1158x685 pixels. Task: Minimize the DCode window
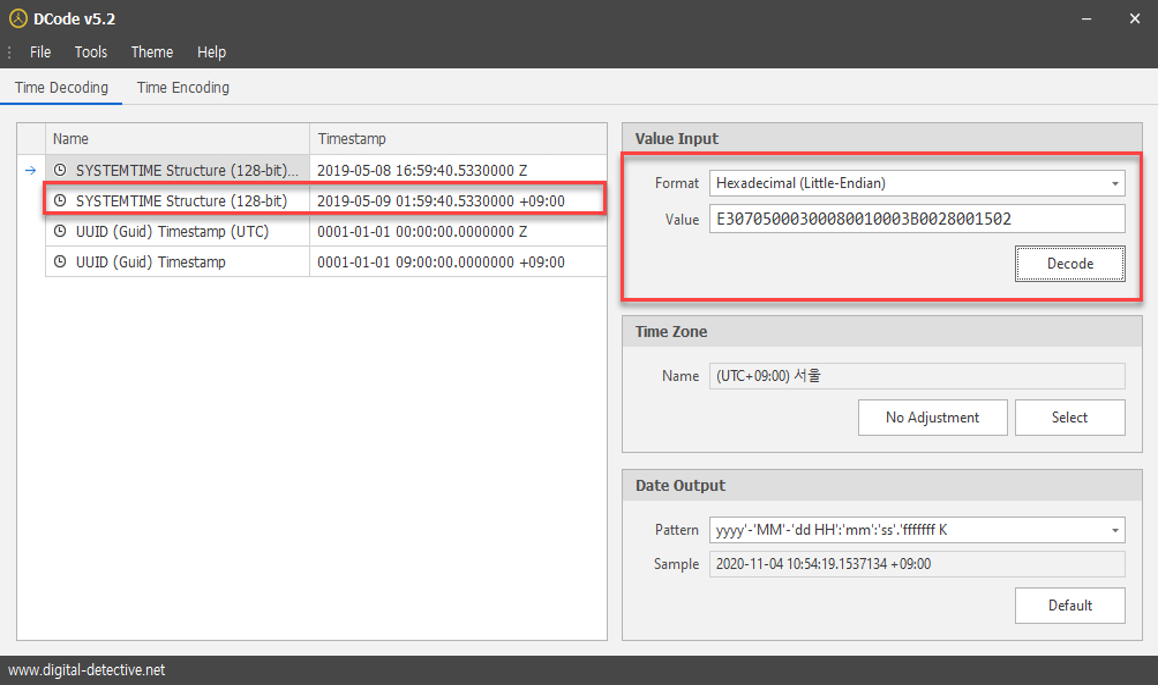tap(1086, 19)
